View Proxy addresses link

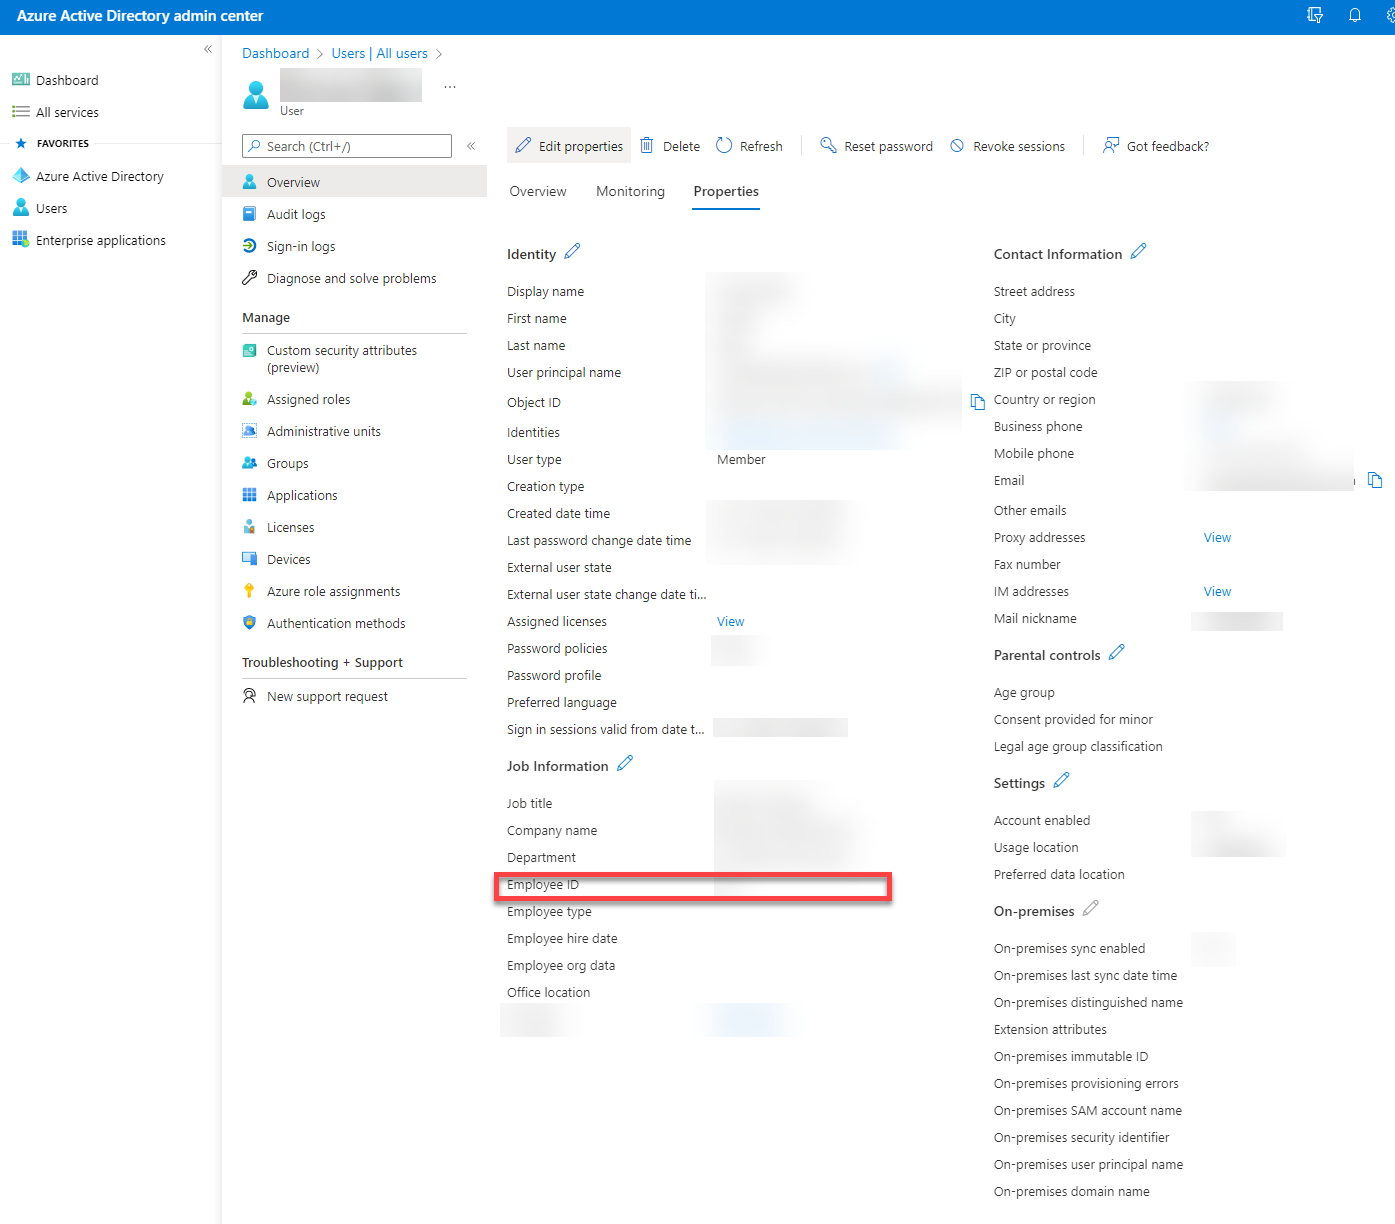tap(1217, 537)
